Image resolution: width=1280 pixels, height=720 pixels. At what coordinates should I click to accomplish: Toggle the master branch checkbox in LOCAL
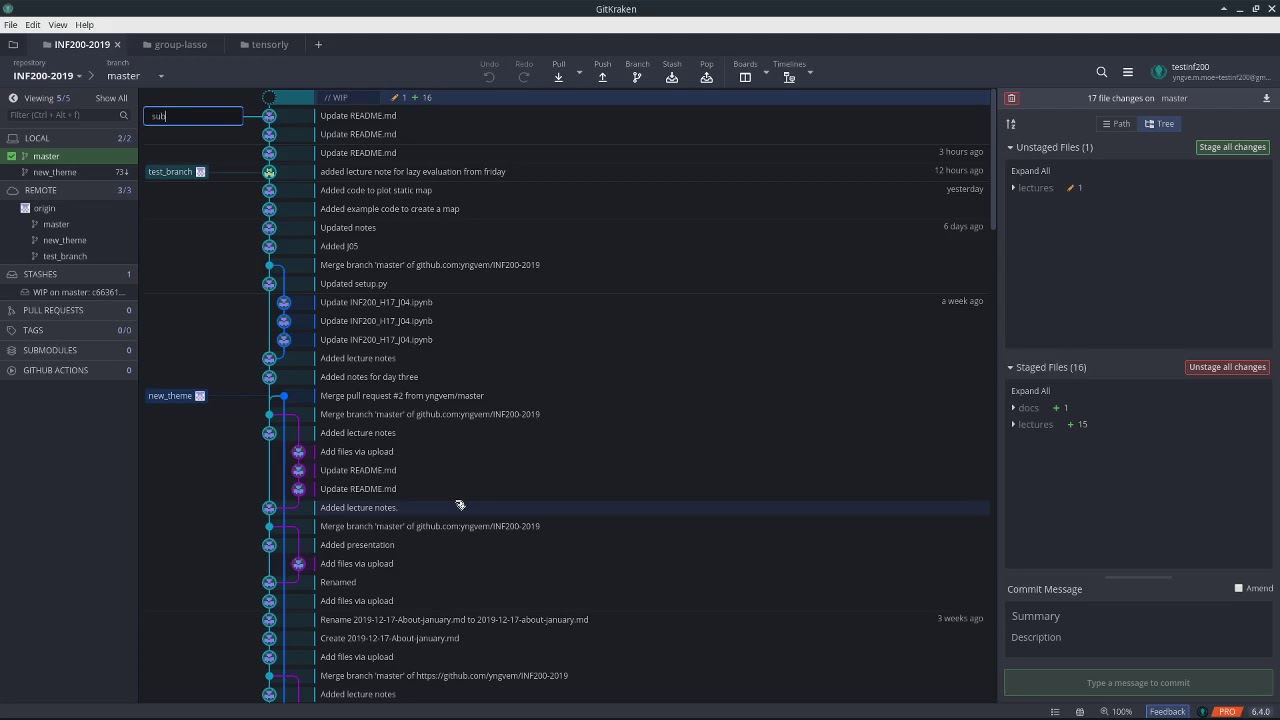[11, 156]
